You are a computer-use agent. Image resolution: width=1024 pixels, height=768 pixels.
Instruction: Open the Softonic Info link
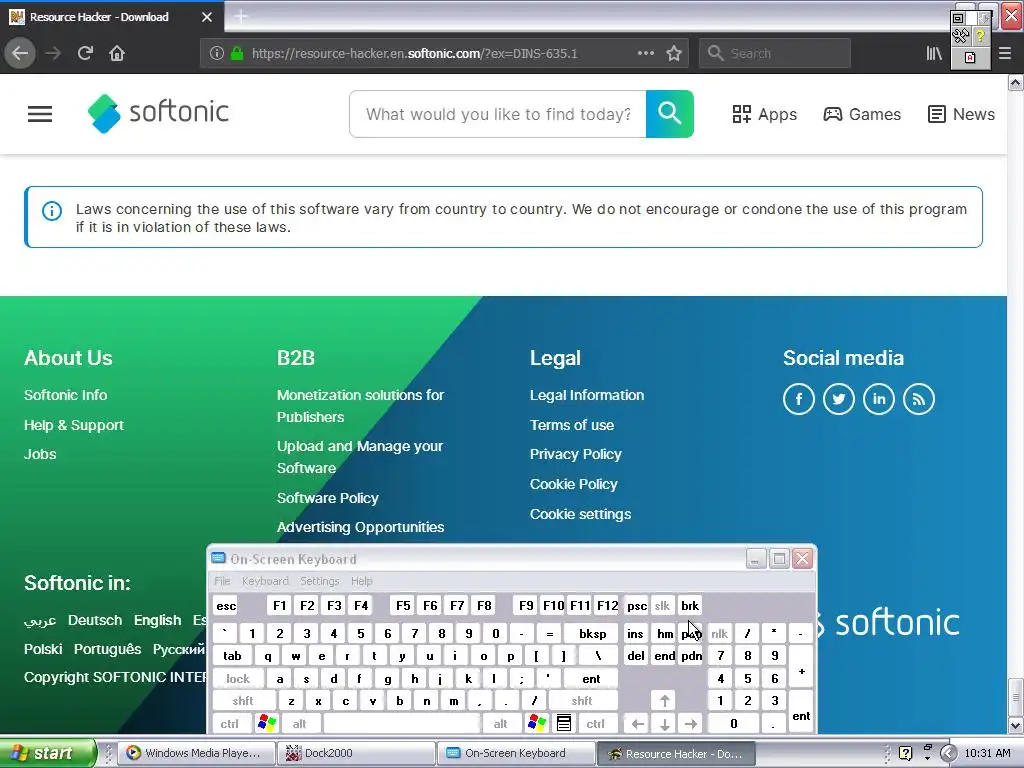coord(65,395)
